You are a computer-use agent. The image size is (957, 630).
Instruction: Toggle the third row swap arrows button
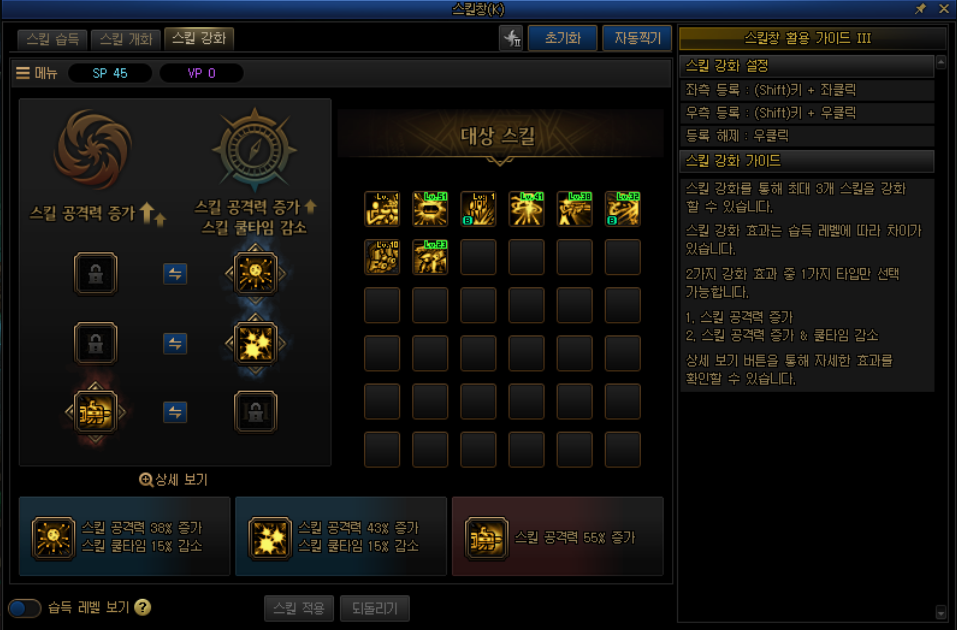point(175,413)
